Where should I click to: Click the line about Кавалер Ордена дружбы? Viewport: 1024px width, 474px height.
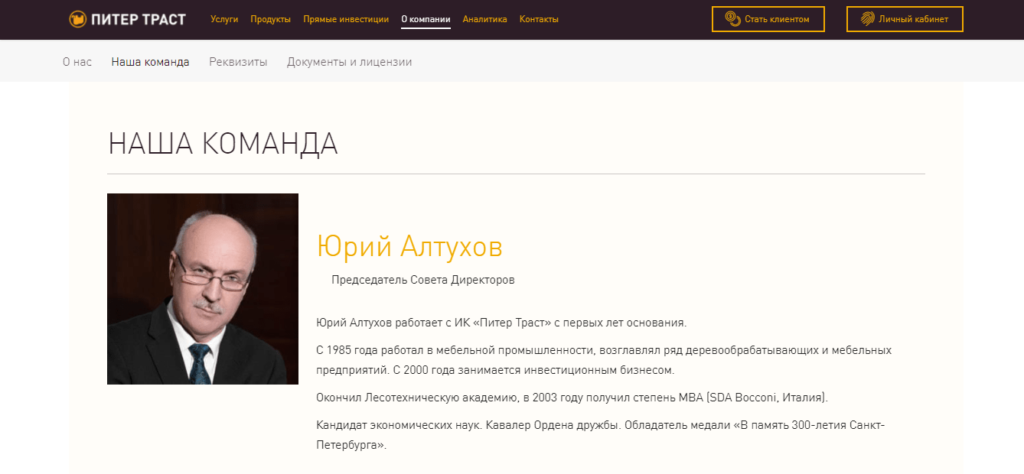click(600, 425)
